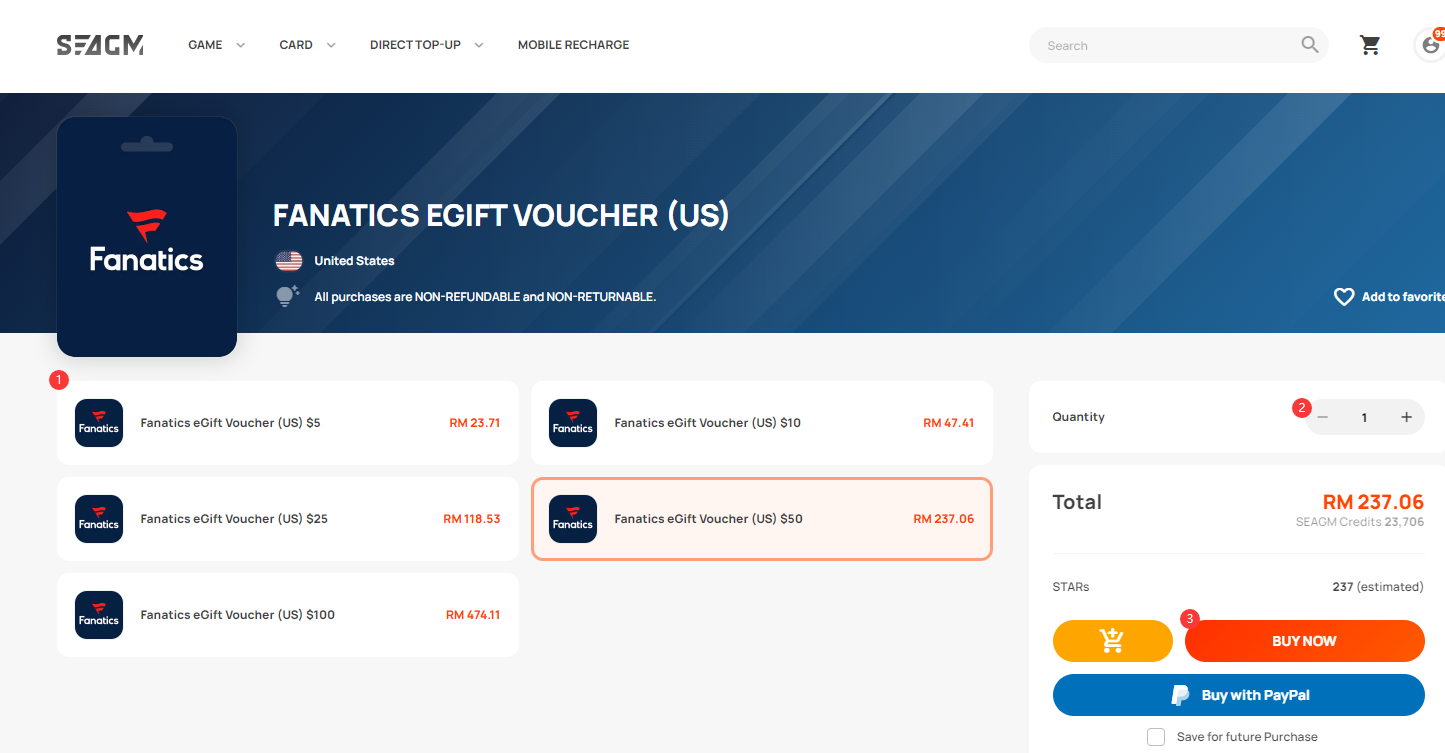Open the shopping cart icon
This screenshot has width=1445, height=753.
click(x=1370, y=45)
